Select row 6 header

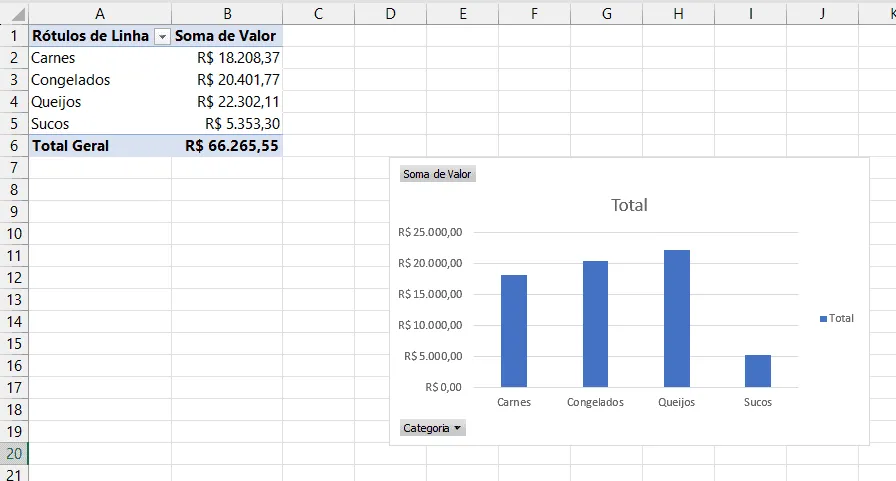pos(14,146)
